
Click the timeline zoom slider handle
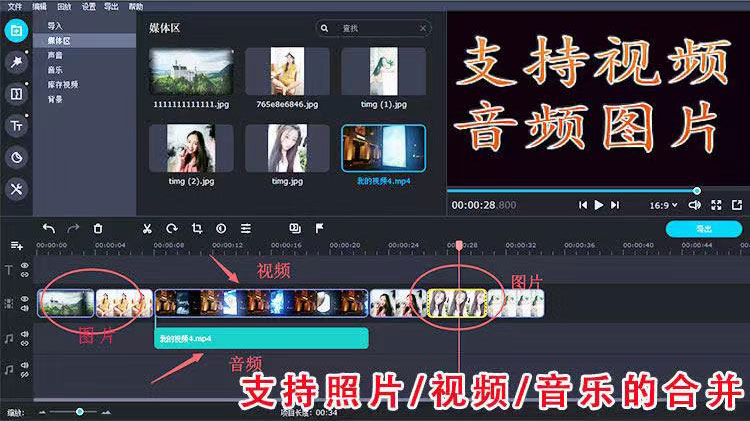click(x=80, y=411)
